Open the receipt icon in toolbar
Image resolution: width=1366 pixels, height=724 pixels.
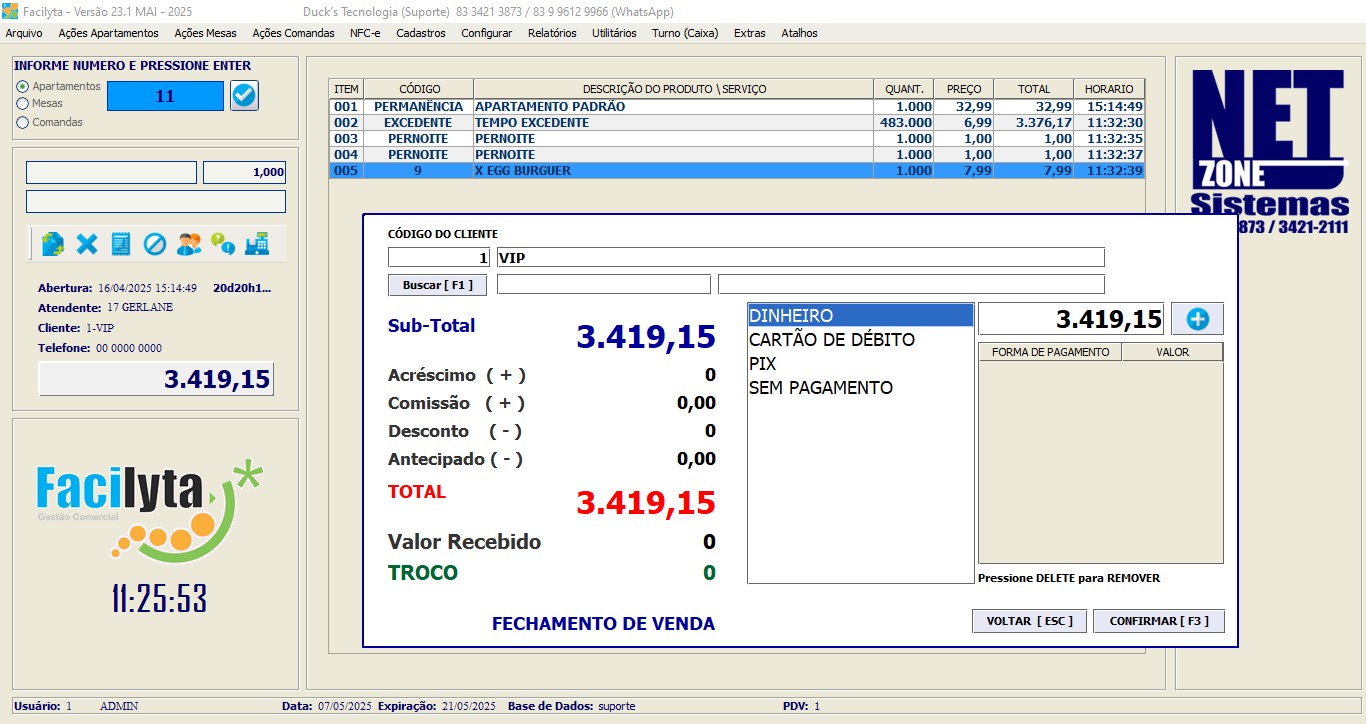[121, 243]
